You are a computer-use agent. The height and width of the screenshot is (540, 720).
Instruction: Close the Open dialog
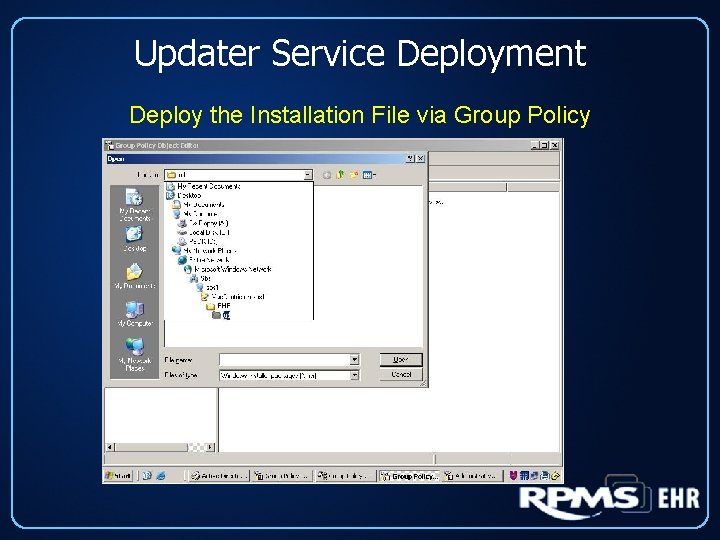tap(420, 158)
